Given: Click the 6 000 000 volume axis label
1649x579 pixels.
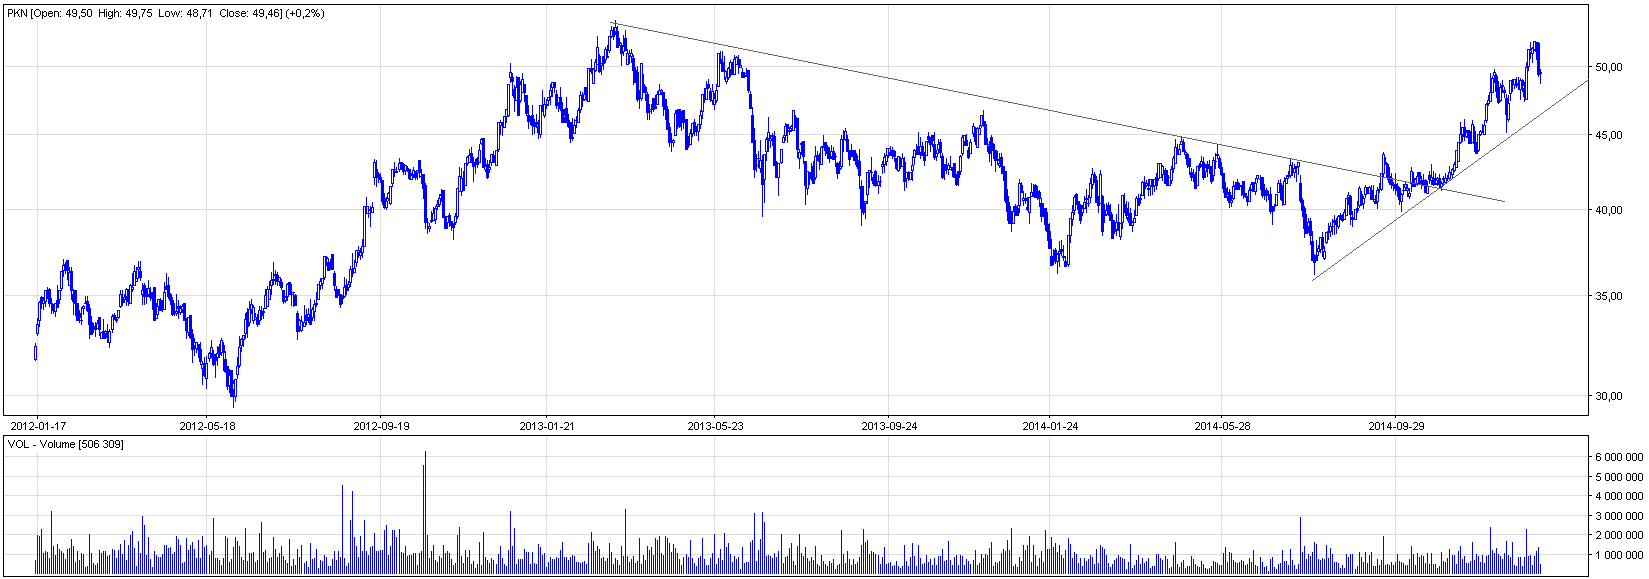Looking at the screenshot, I should click(1619, 457).
